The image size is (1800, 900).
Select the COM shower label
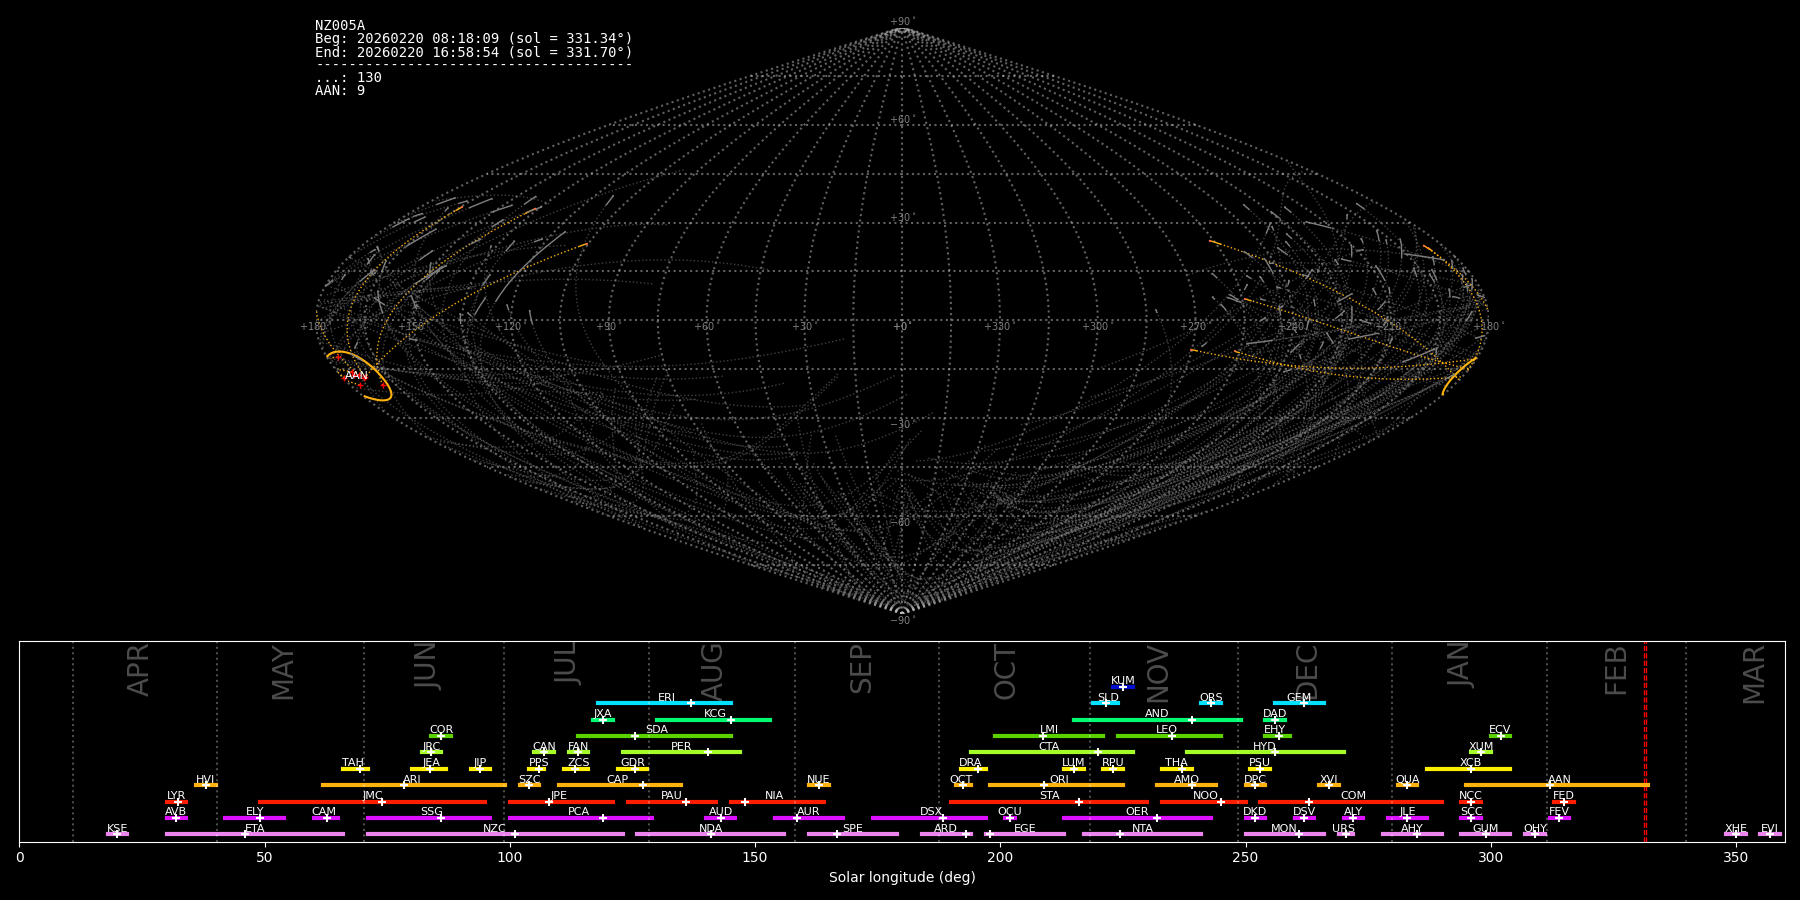(1353, 796)
